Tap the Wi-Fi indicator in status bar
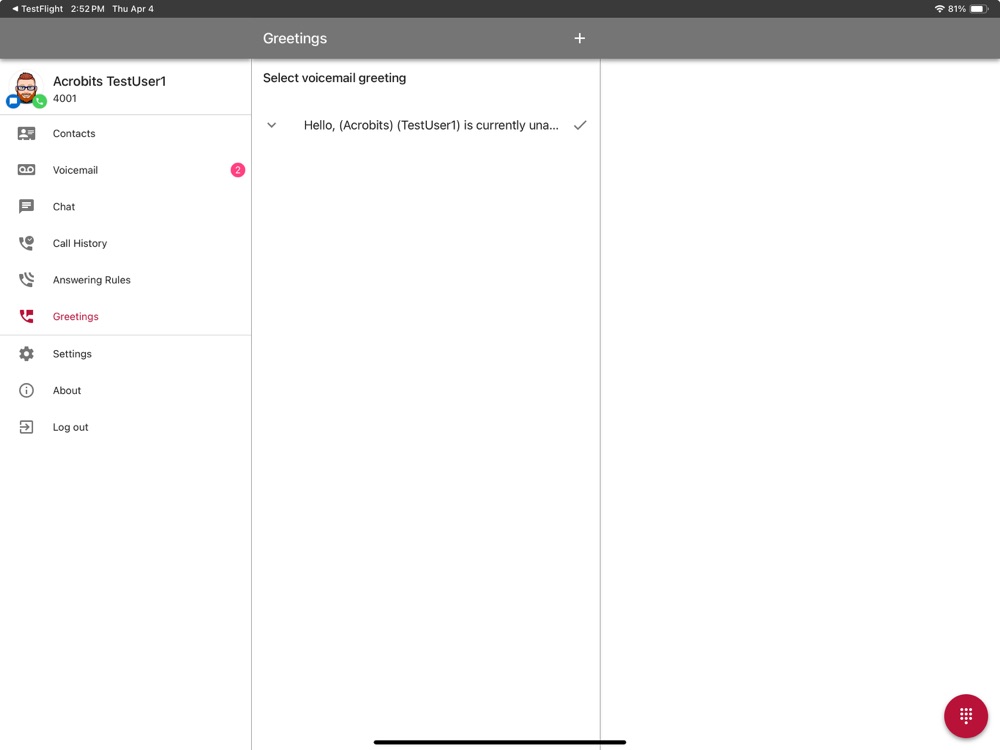Viewport: 1000px width, 750px height. pos(939,9)
